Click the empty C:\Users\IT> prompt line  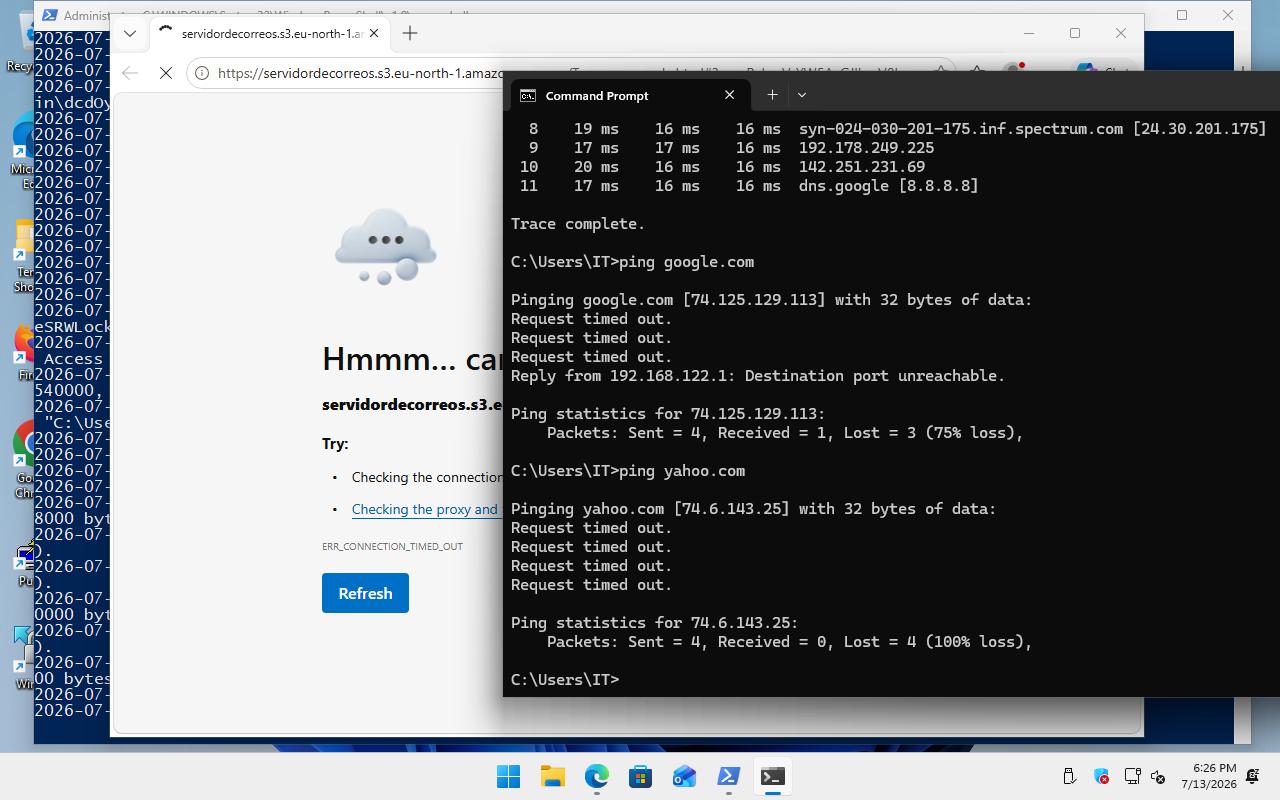[565, 680]
